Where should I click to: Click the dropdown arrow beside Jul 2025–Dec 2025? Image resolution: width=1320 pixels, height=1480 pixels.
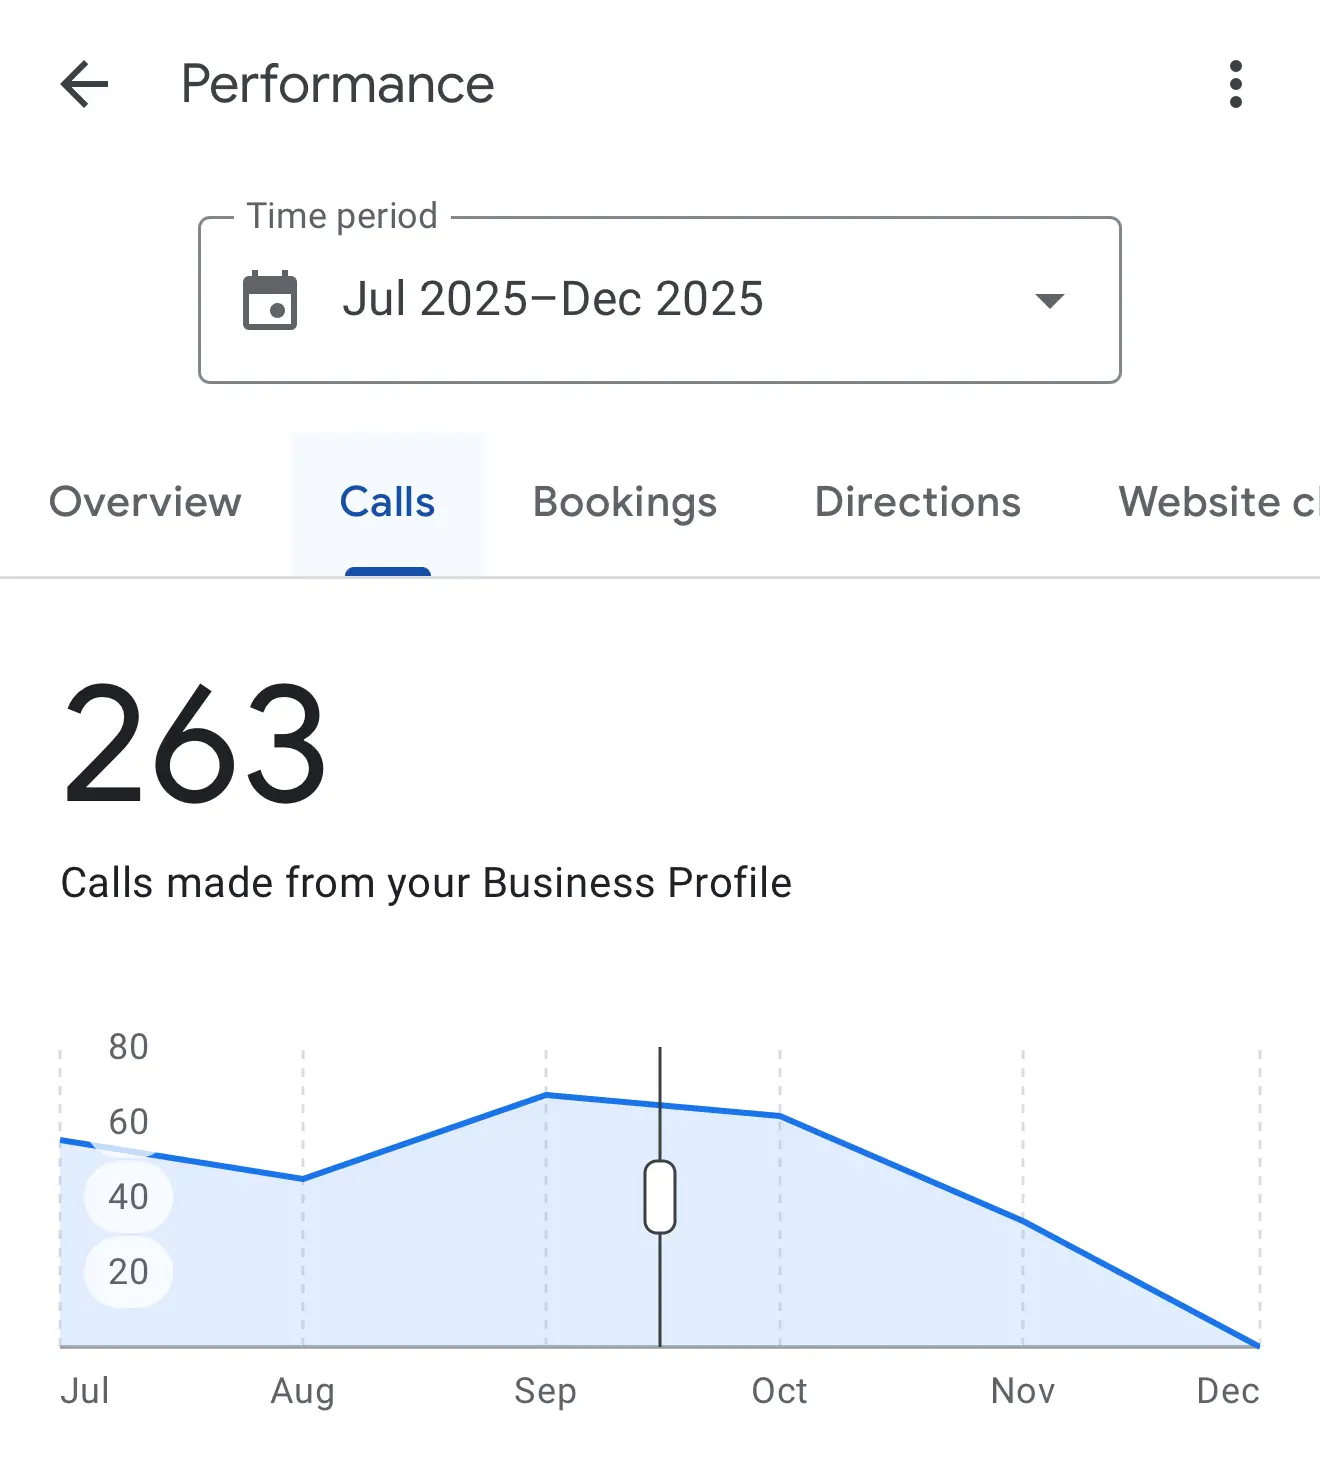click(x=1048, y=299)
